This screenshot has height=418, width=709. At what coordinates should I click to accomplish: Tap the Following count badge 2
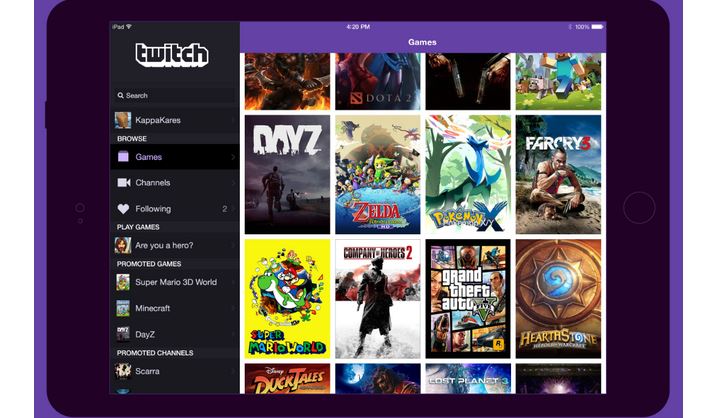tap(225, 209)
